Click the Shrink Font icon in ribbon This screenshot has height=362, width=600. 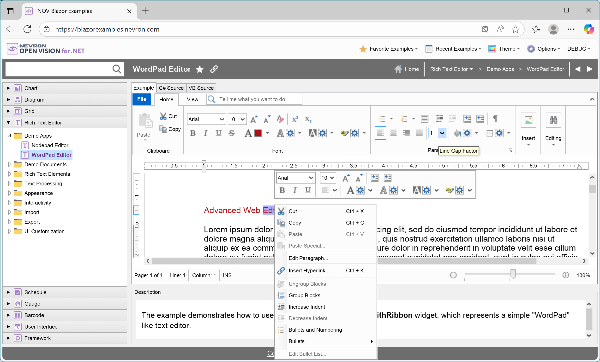click(x=267, y=119)
